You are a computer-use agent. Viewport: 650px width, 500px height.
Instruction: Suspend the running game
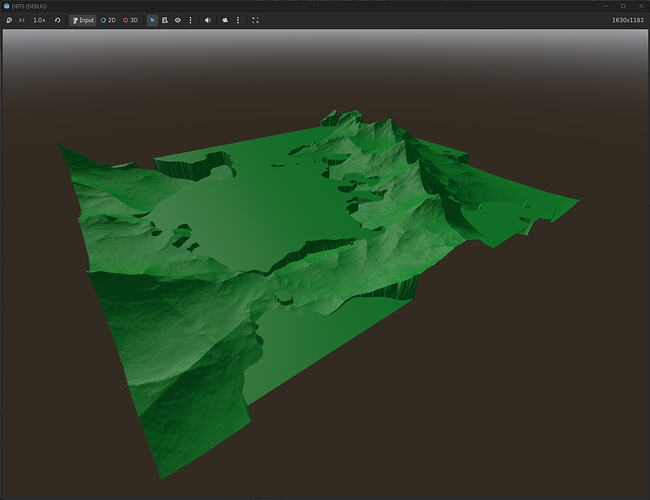[9, 20]
